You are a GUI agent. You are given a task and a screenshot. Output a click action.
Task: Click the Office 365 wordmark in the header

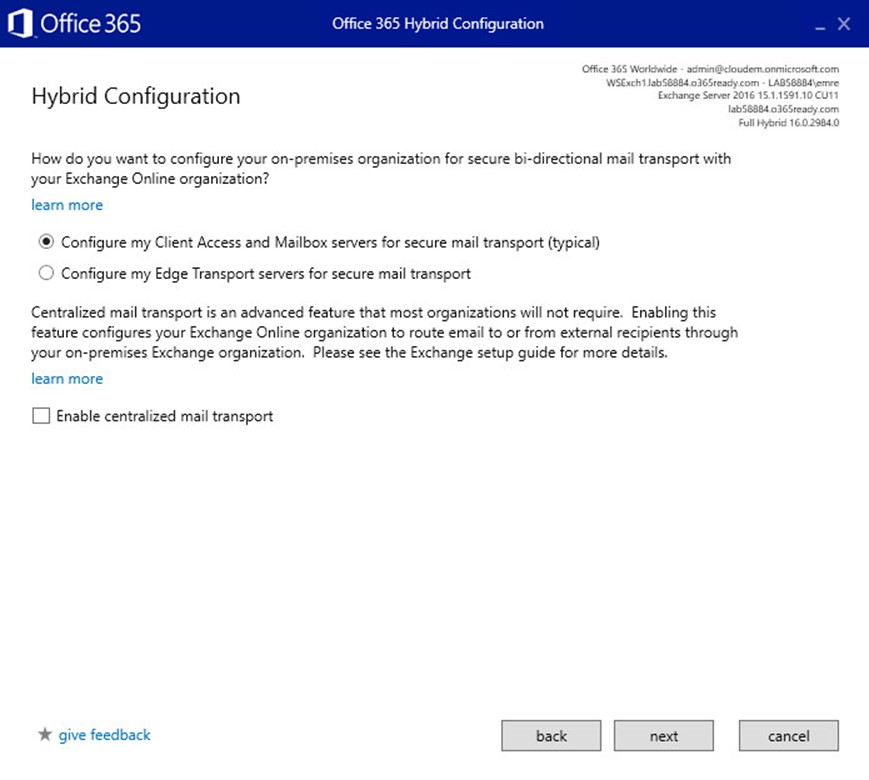click(x=90, y=24)
